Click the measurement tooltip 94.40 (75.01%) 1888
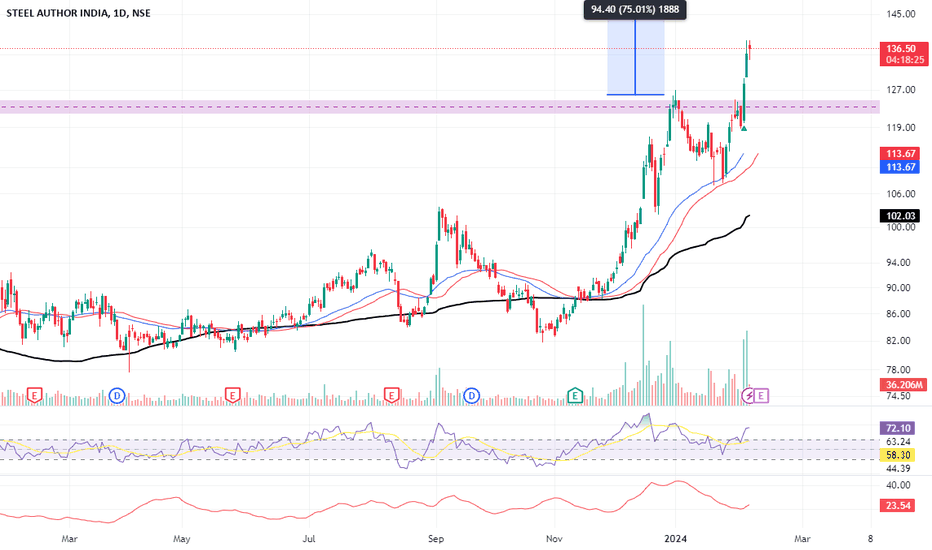The image size is (932, 550). click(635, 10)
